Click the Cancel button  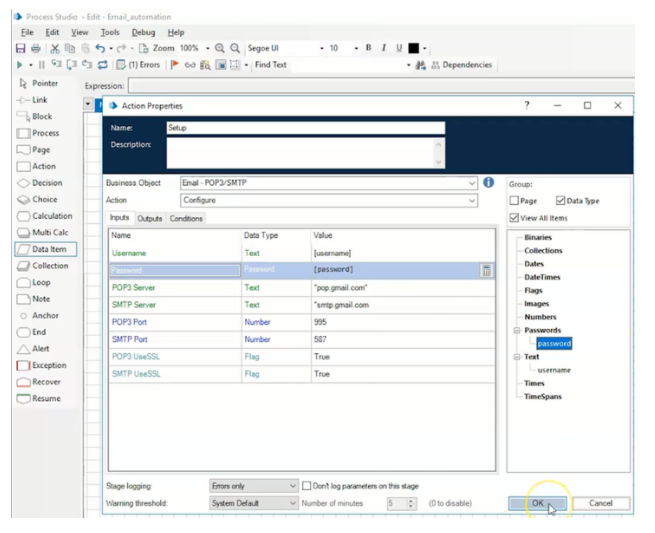click(x=601, y=503)
